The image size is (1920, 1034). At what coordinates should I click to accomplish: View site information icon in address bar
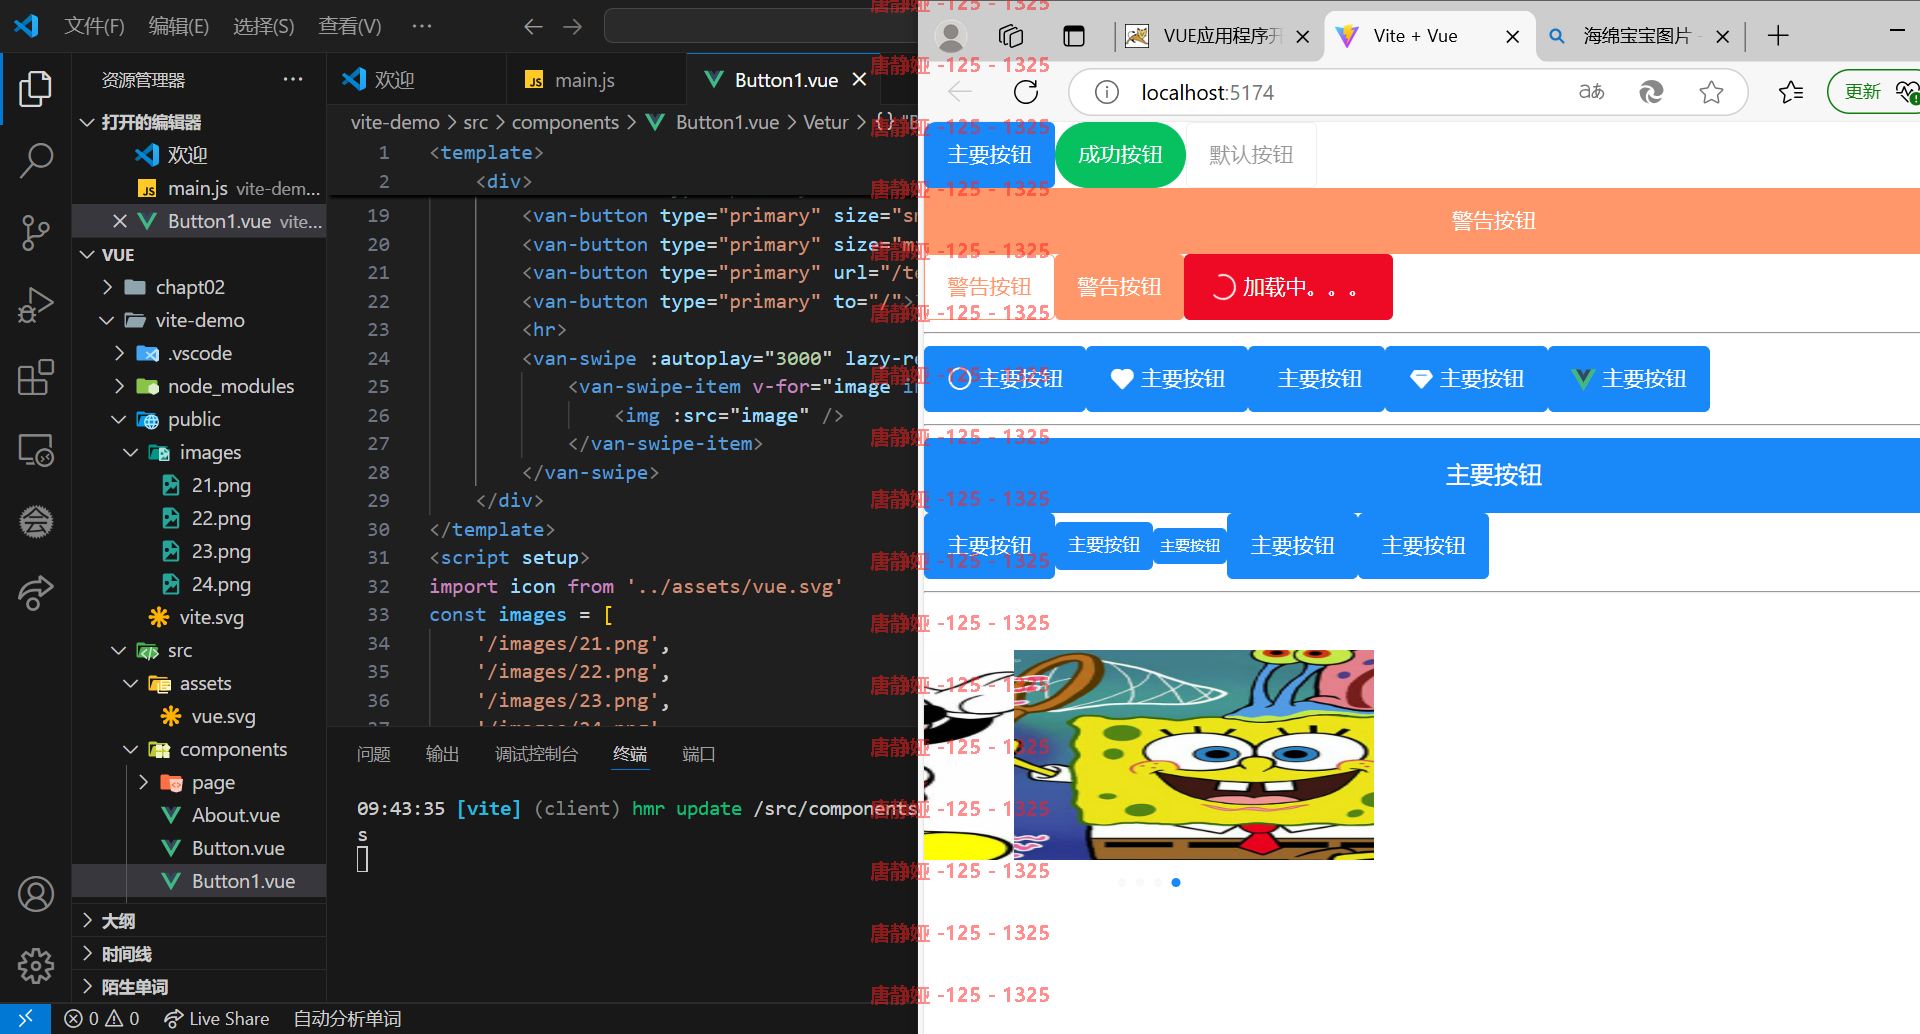pyautogui.click(x=1106, y=92)
